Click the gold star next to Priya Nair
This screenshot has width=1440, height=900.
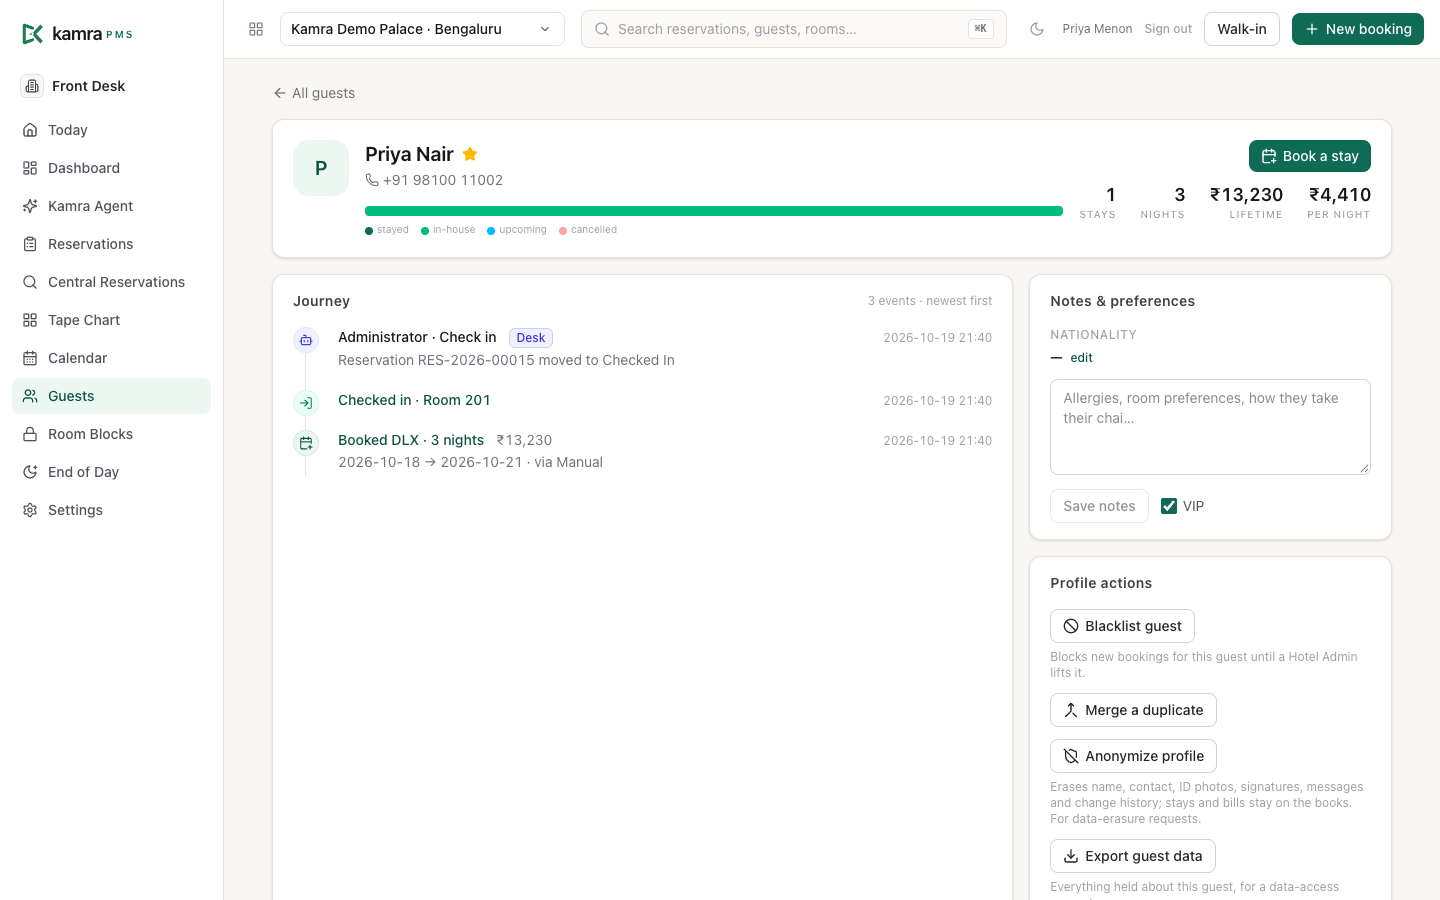coord(470,154)
